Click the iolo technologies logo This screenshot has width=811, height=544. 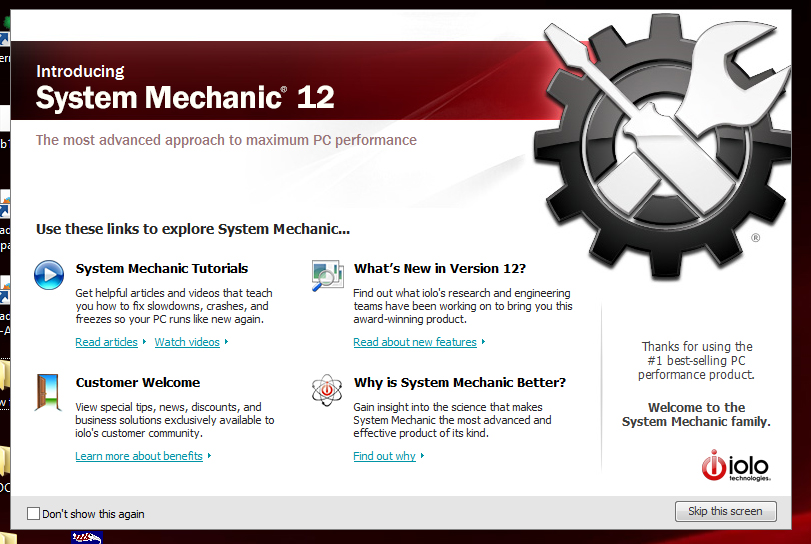[x=736, y=465]
